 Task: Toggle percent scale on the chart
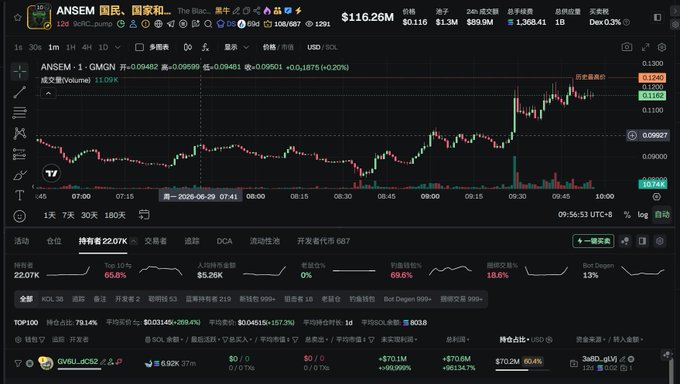click(x=627, y=215)
